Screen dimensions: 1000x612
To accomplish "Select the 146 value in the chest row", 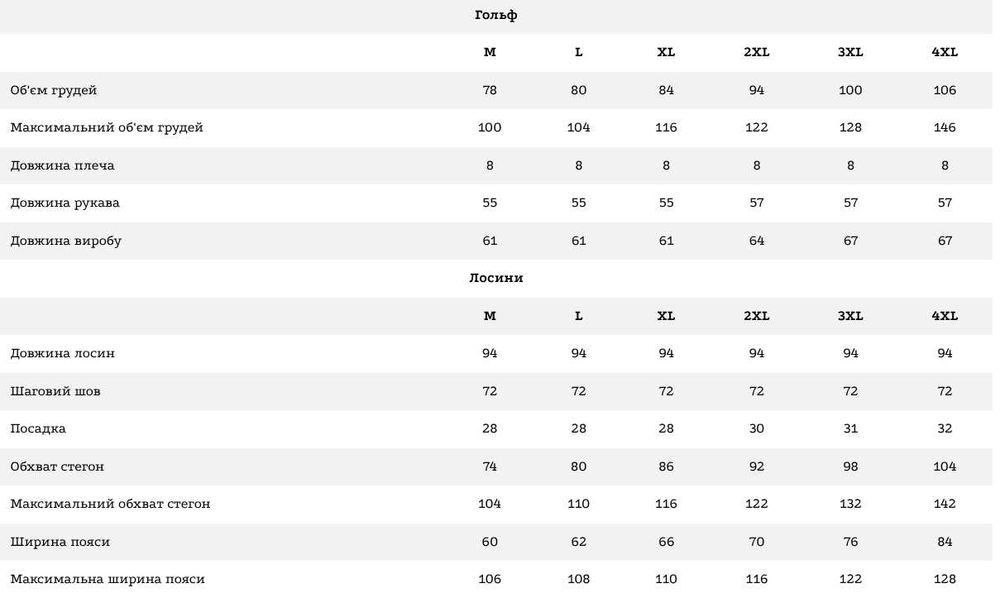I will (944, 128).
